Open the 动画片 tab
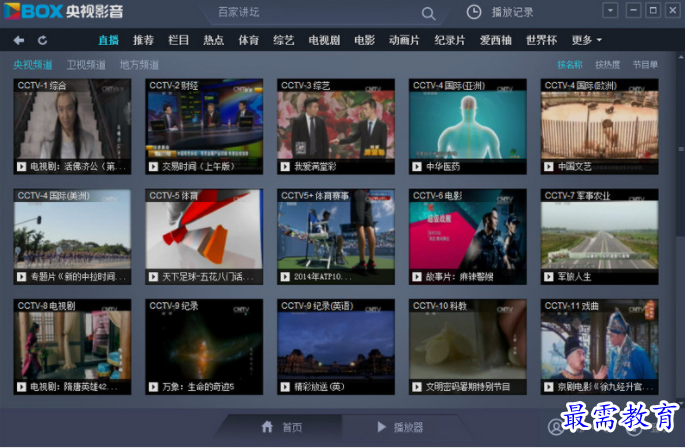 (x=404, y=40)
